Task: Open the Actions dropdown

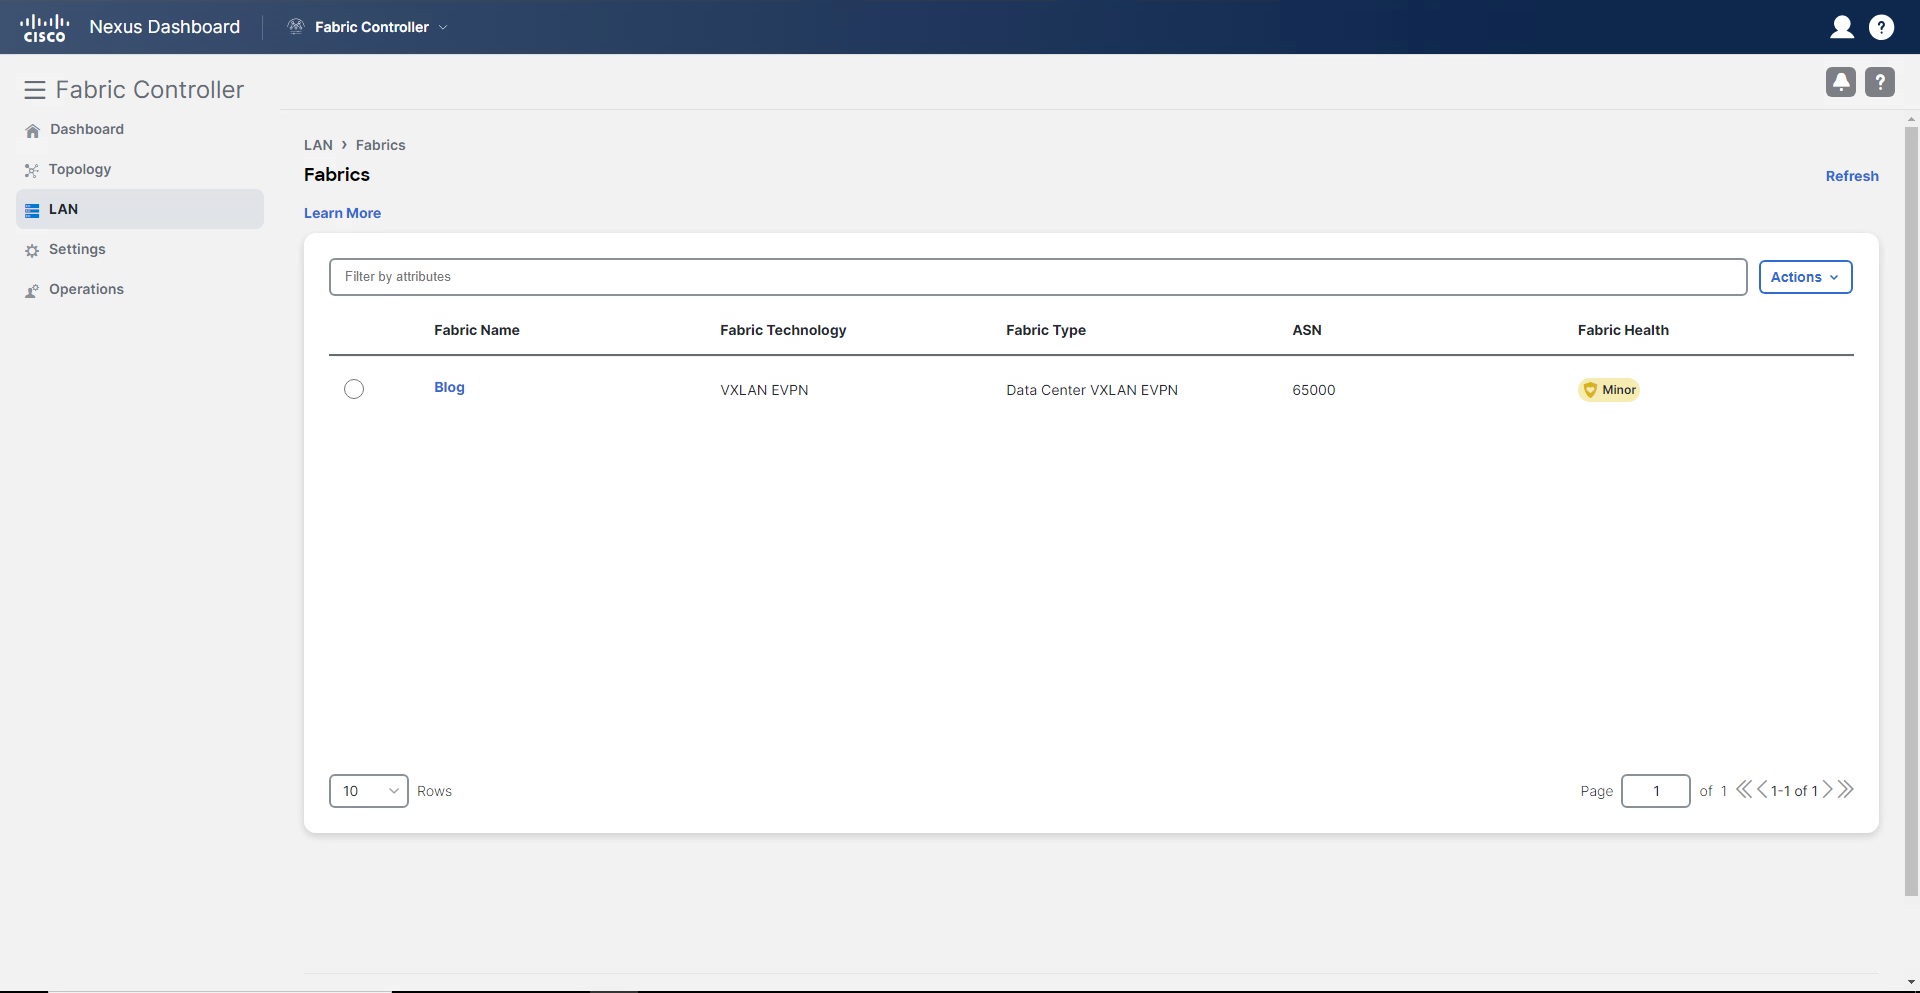Action: (1805, 277)
